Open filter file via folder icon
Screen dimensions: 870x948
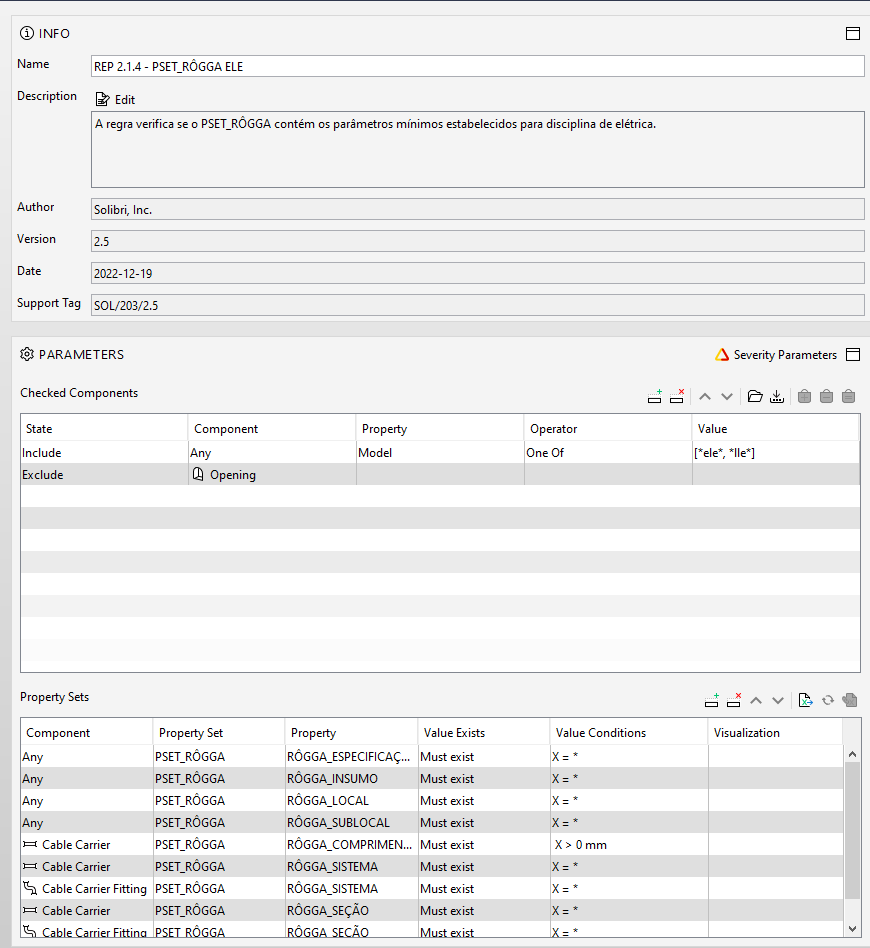[x=755, y=397]
